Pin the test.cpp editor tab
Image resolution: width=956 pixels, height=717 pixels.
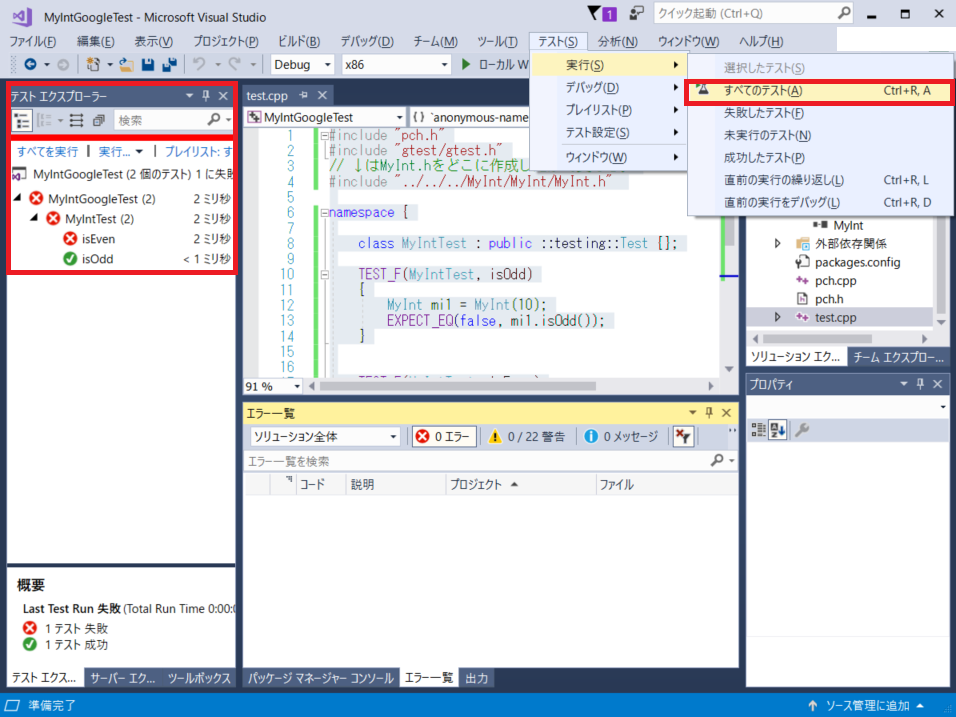click(x=304, y=95)
